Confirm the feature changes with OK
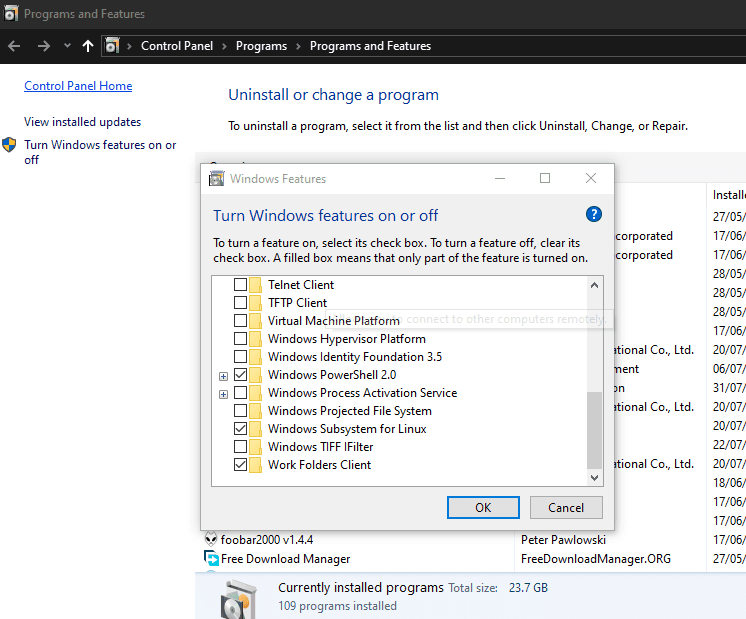Image resolution: width=746 pixels, height=619 pixels. click(483, 508)
